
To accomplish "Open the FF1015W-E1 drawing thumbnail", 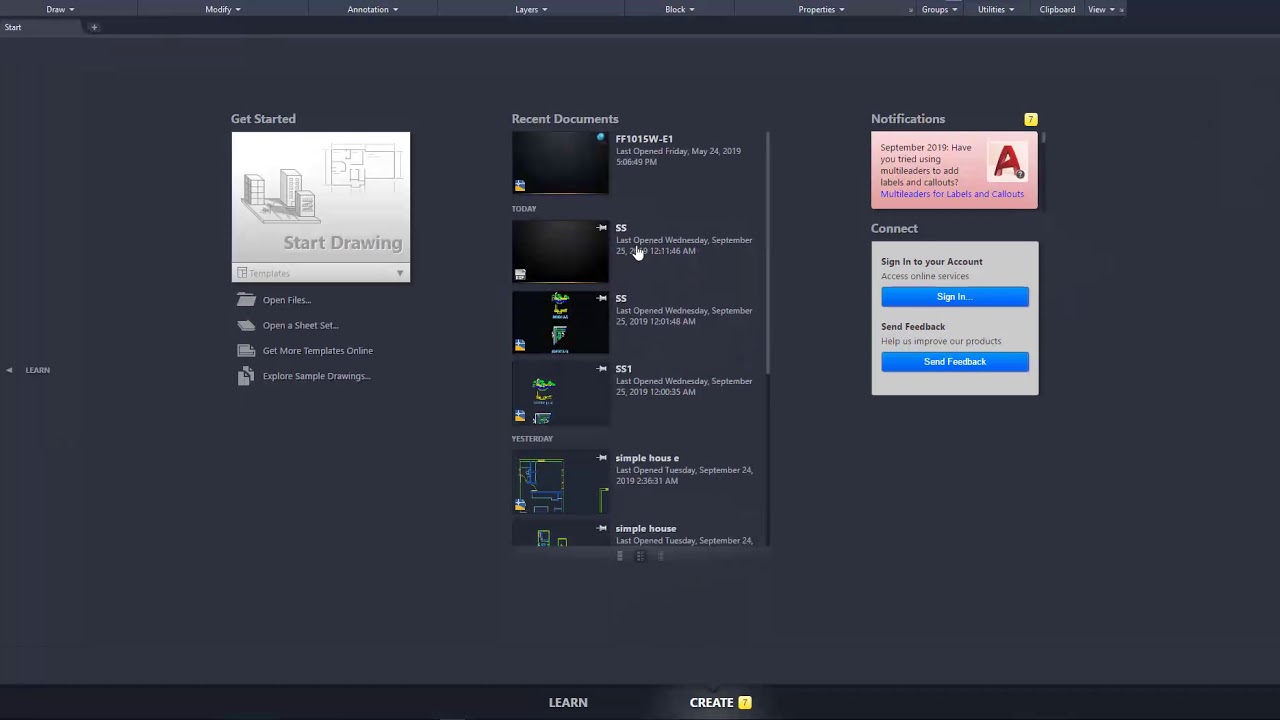I will coord(560,163).
